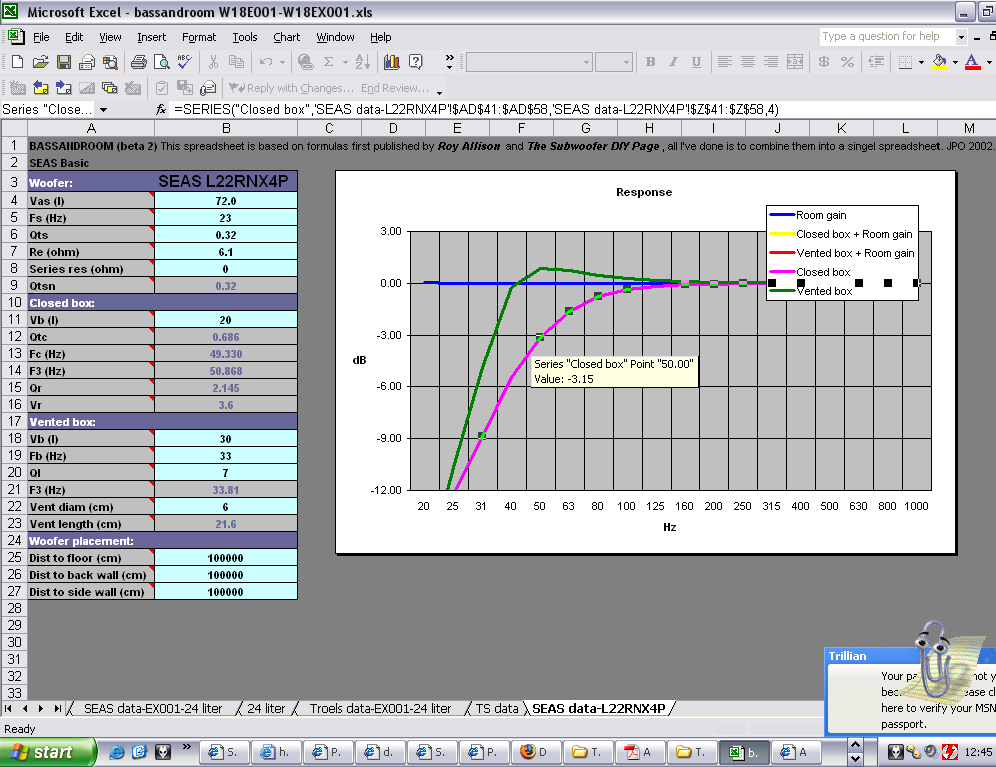
Task: Open the Fill Color dropdown arrow
Action: pos(955,62)
